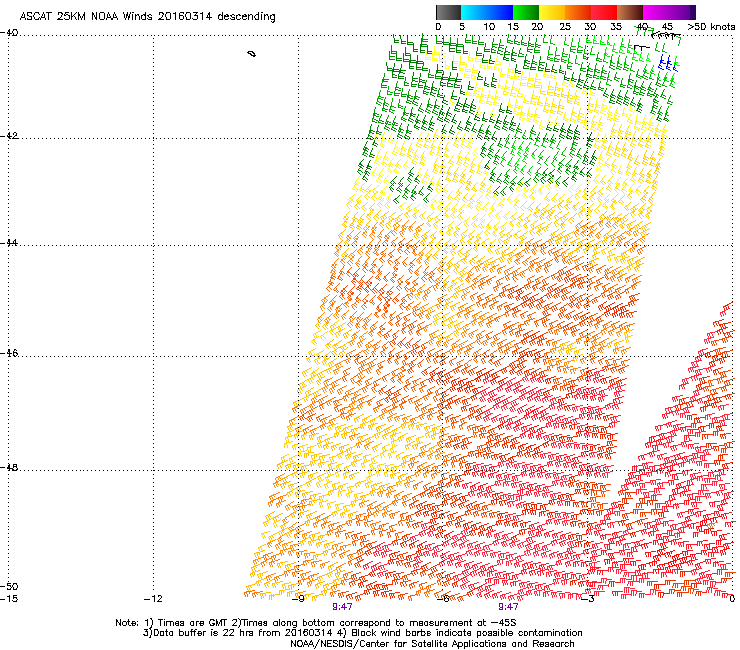Image resolution: width=740 pixels, height=650 pixels.
Task: Click the '-9' longitude axis label
Action: [x=298, y=599]
